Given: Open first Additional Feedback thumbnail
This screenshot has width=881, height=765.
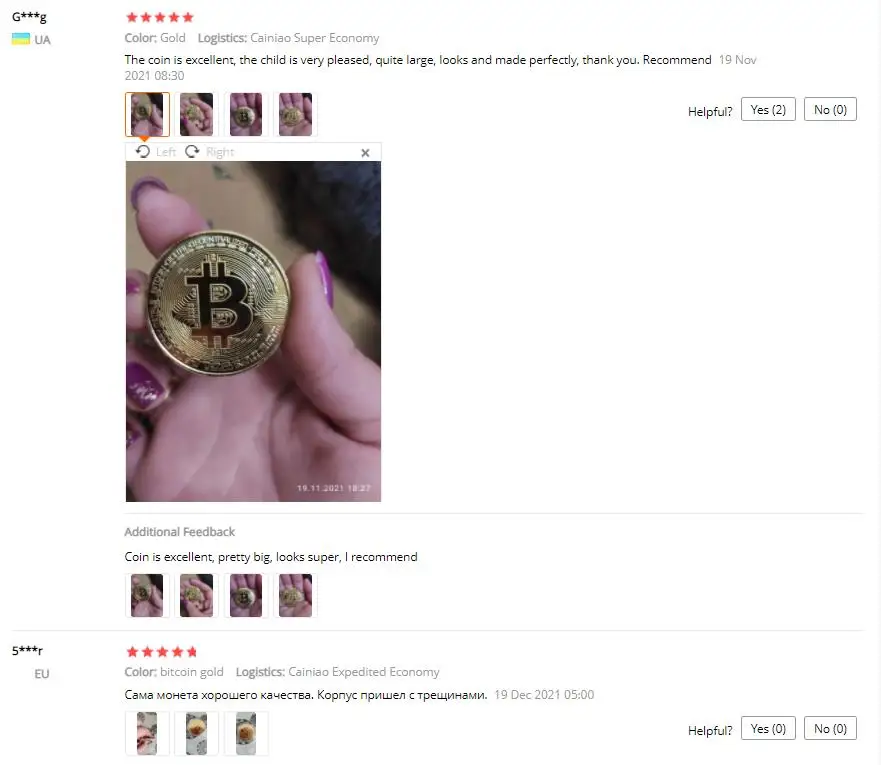Looking at the screenshot, I should tap(147, 595).
